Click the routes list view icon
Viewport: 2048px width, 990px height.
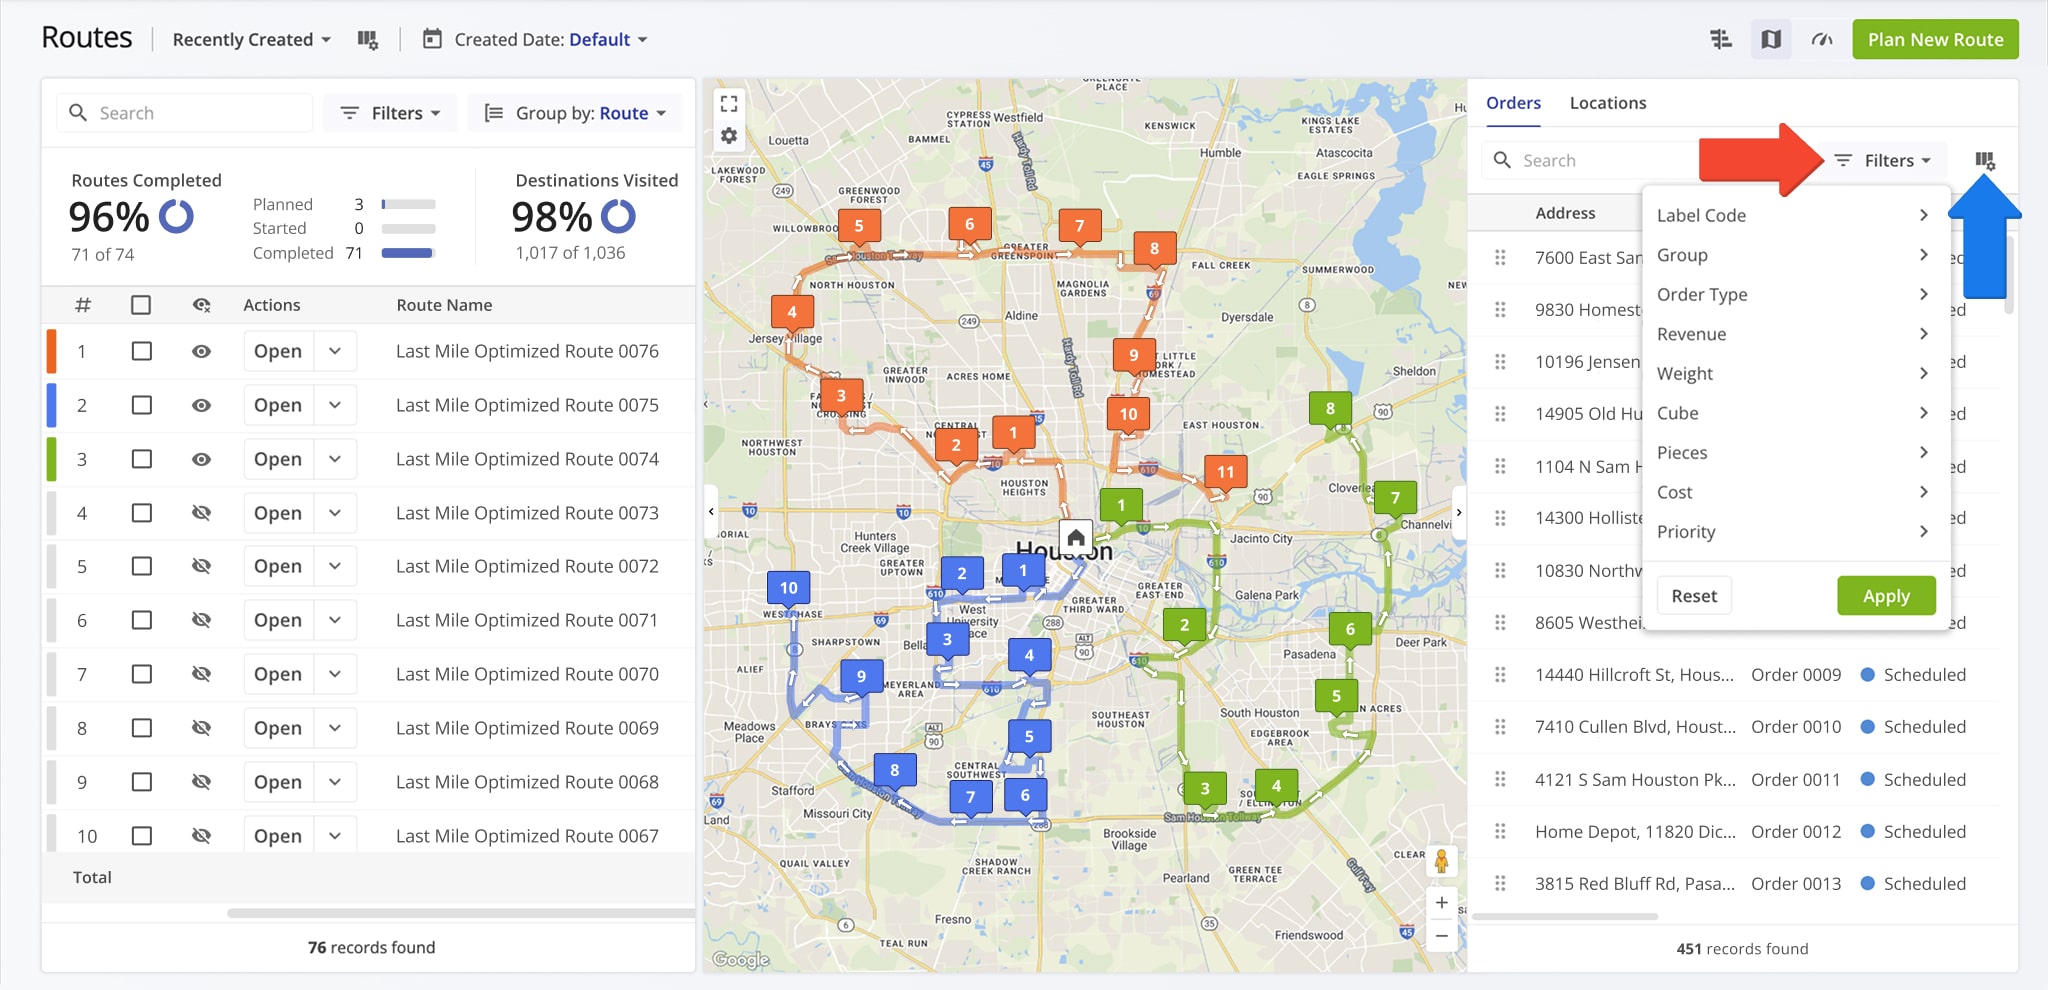click(x=1721, y=39)
